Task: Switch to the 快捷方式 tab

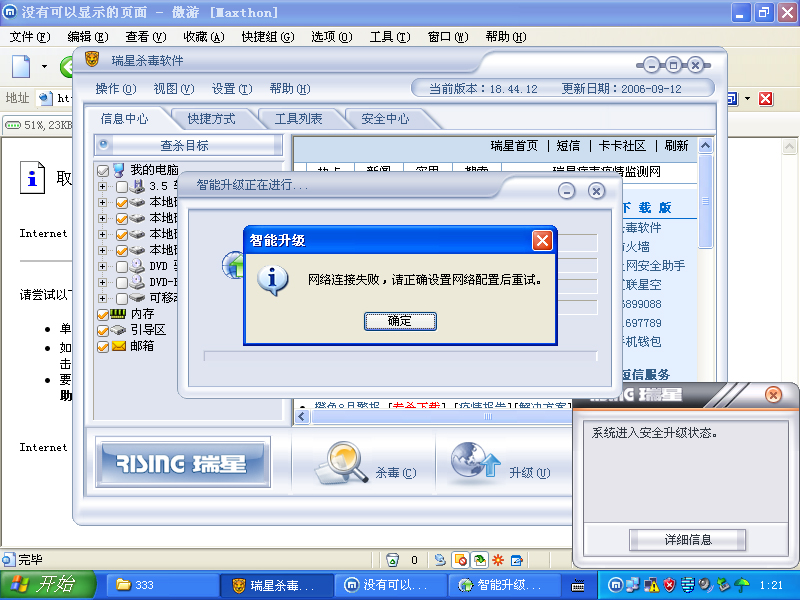Action: (211, 119)
